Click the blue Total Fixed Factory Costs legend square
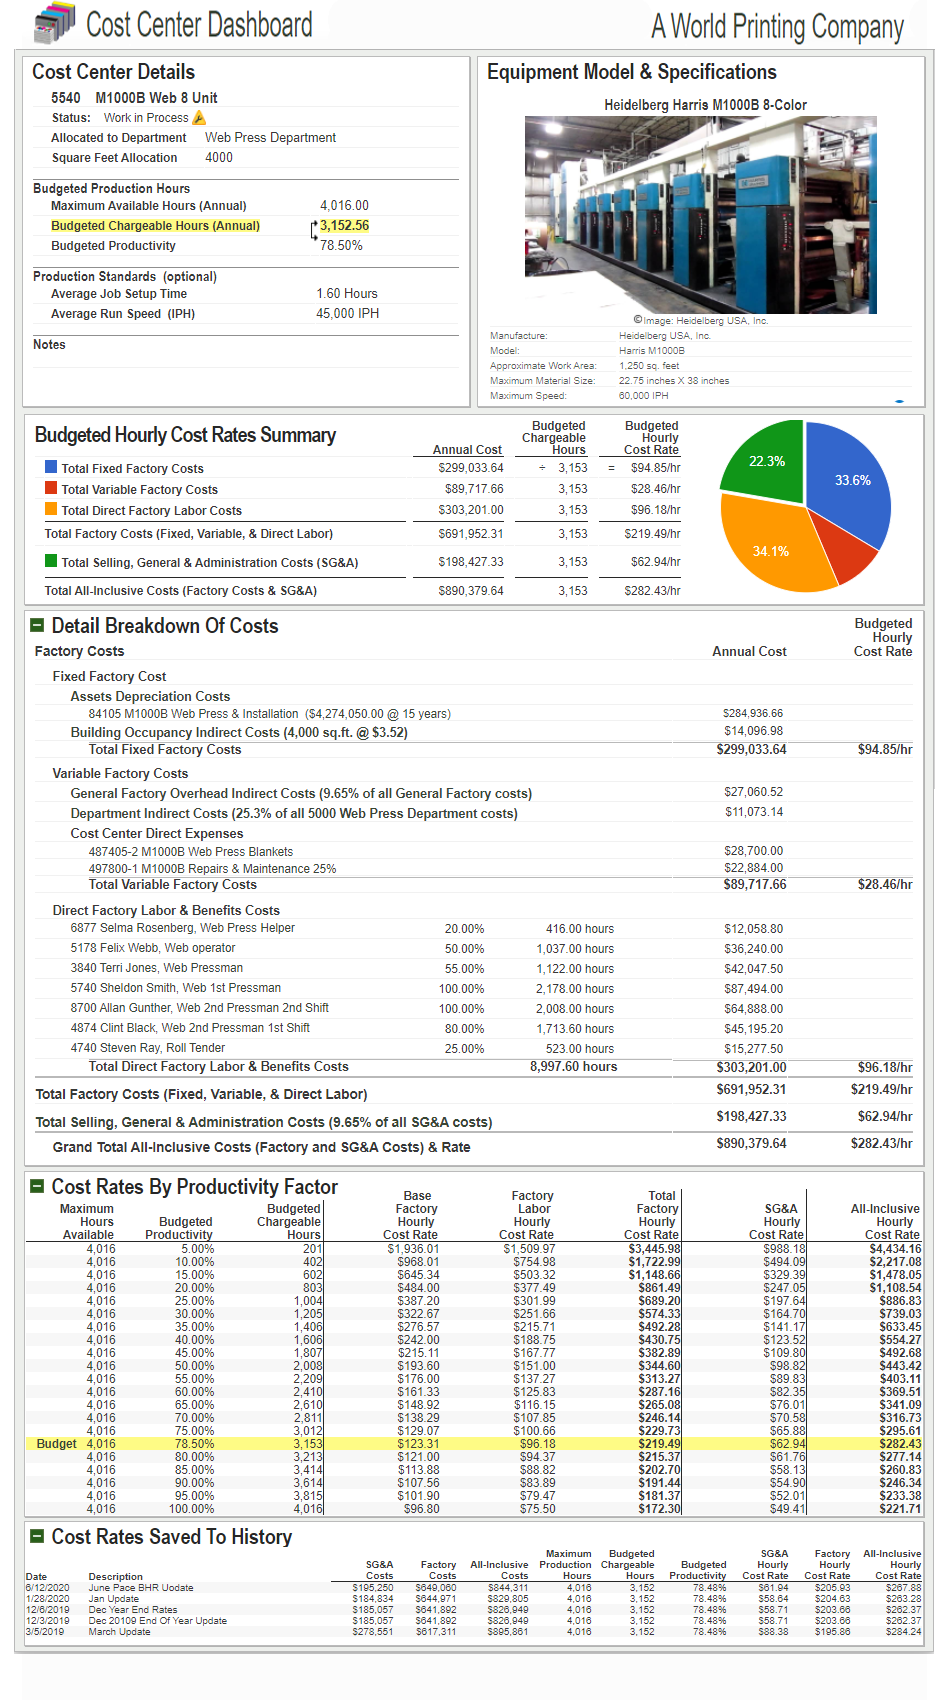This screenshot has height=1700, width=950. (51, 467)
